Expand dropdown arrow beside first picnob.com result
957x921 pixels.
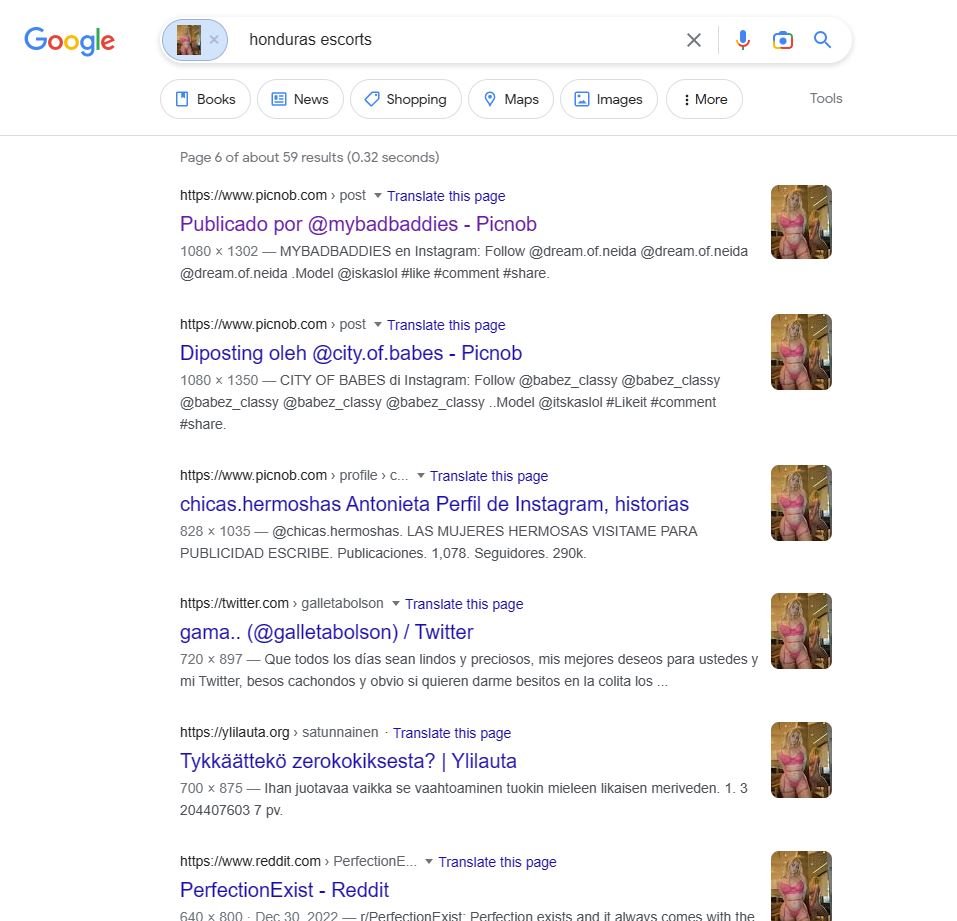[377, 196]
